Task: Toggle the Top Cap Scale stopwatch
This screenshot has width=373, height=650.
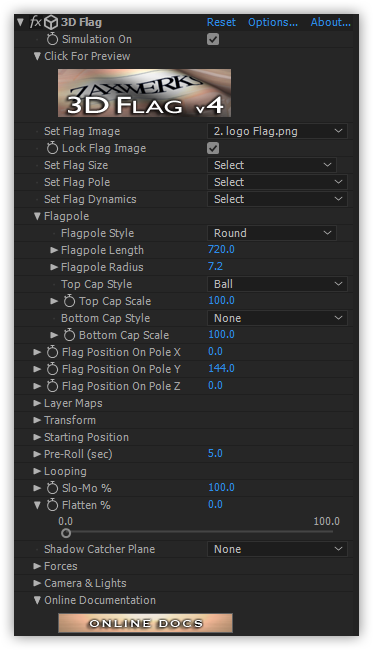Action: point(70,301)
